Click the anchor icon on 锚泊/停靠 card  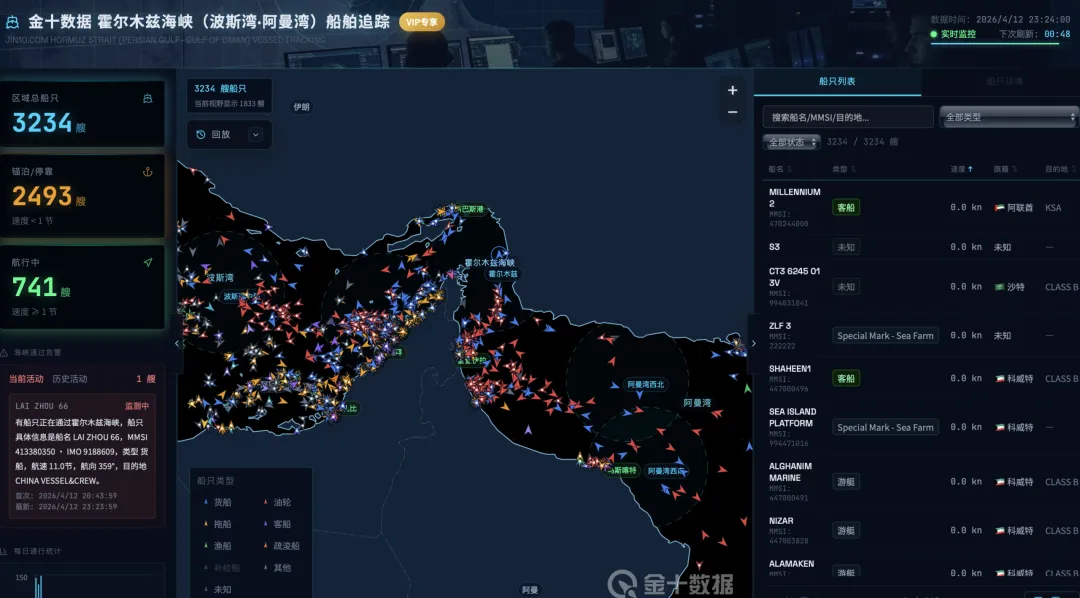(147, 174)
